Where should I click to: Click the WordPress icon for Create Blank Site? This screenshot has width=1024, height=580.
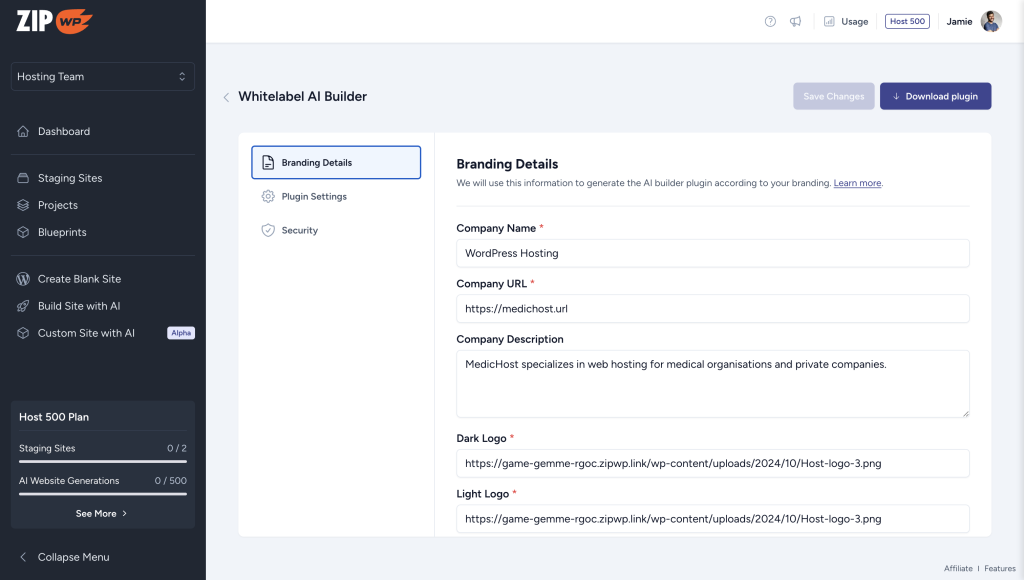pyautogui.click(x=23, y=280)
